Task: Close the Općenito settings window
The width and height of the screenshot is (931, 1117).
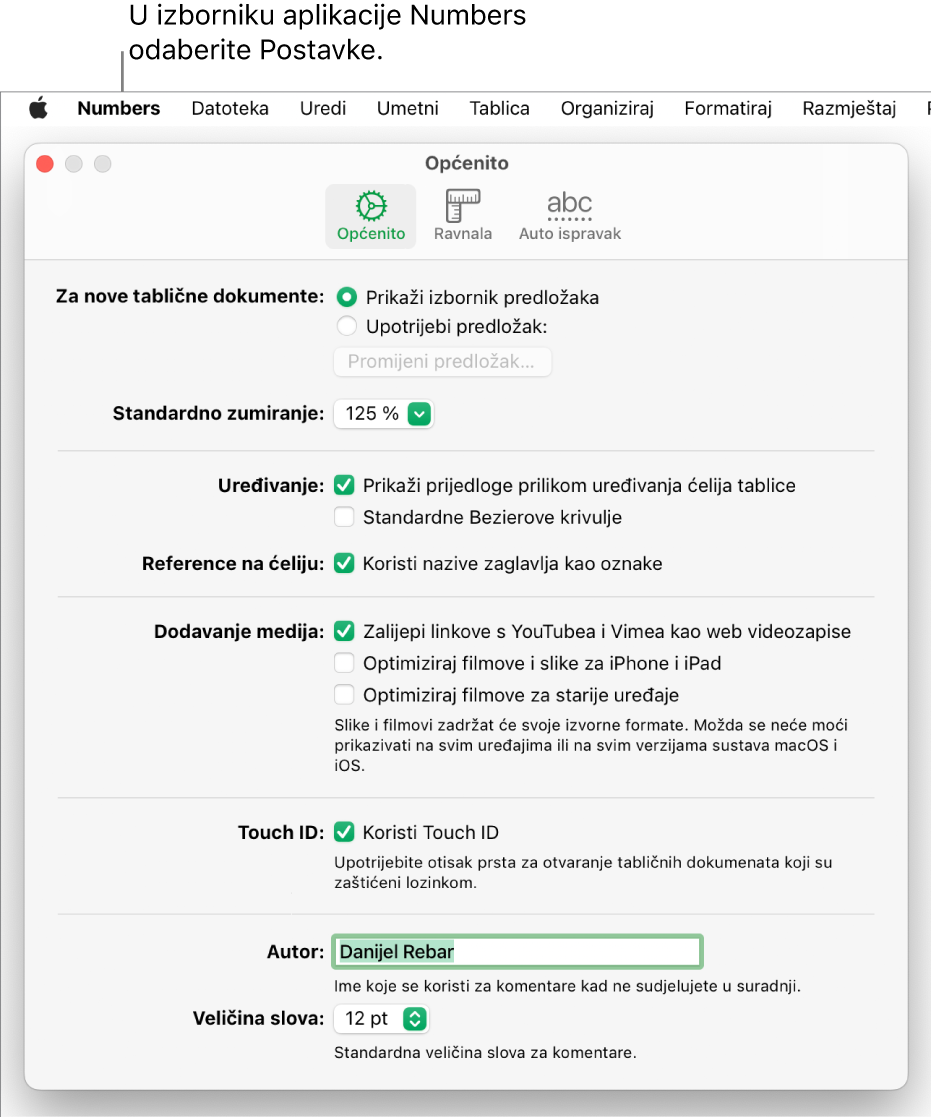Action: click(x=45, y=164)
